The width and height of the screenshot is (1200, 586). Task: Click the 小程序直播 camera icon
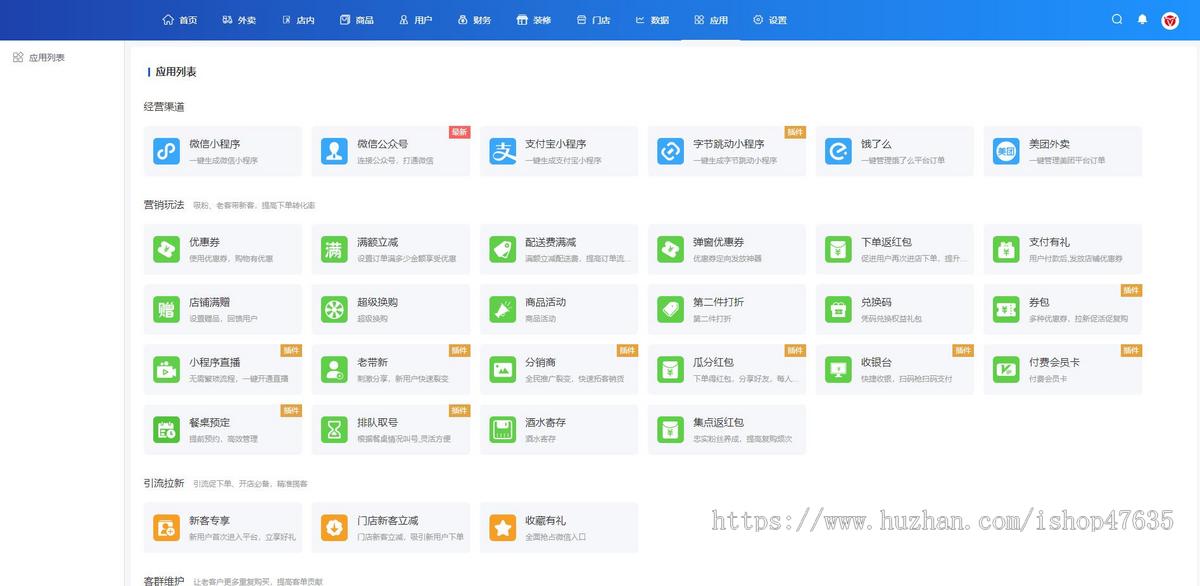coord(166,369)
